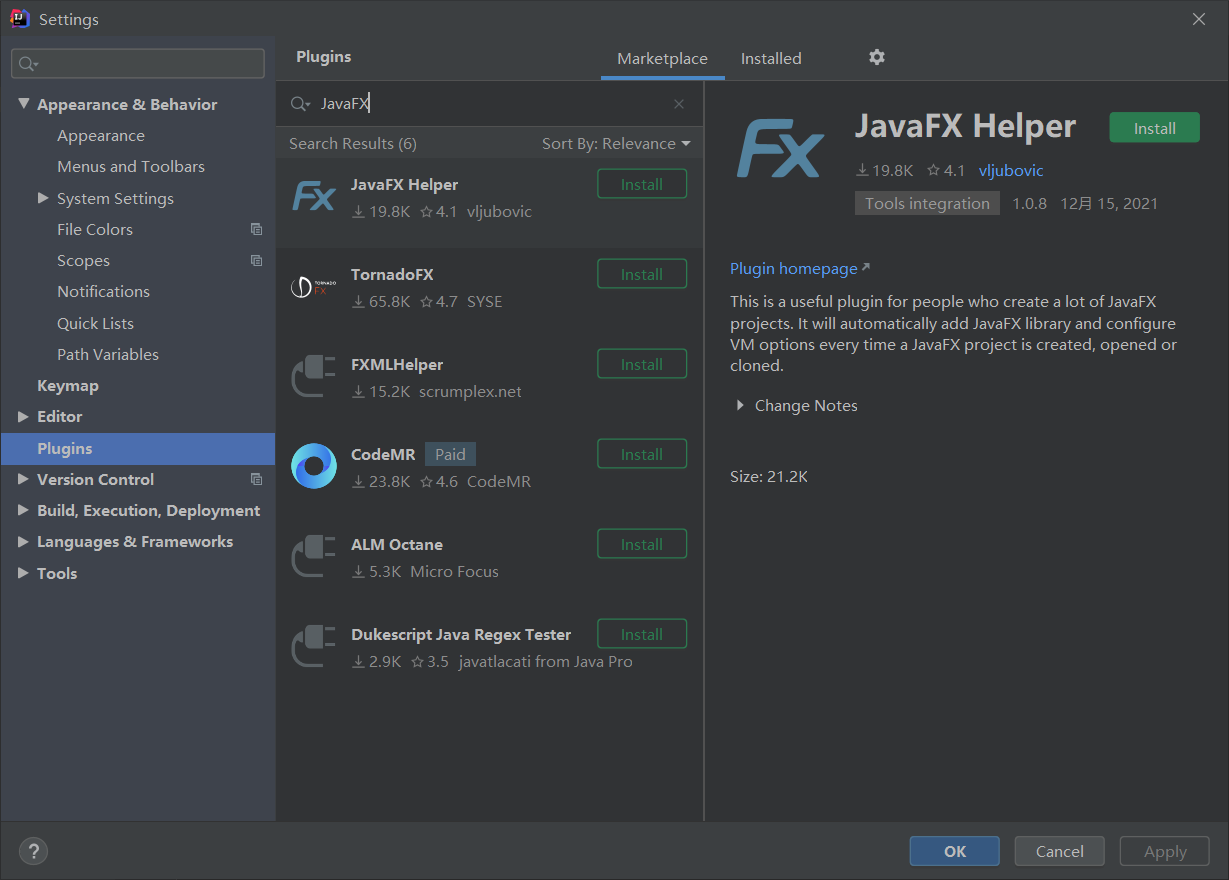Expand Build, Execution, Deployment node
1229x880 pixels.
point(24,510)
